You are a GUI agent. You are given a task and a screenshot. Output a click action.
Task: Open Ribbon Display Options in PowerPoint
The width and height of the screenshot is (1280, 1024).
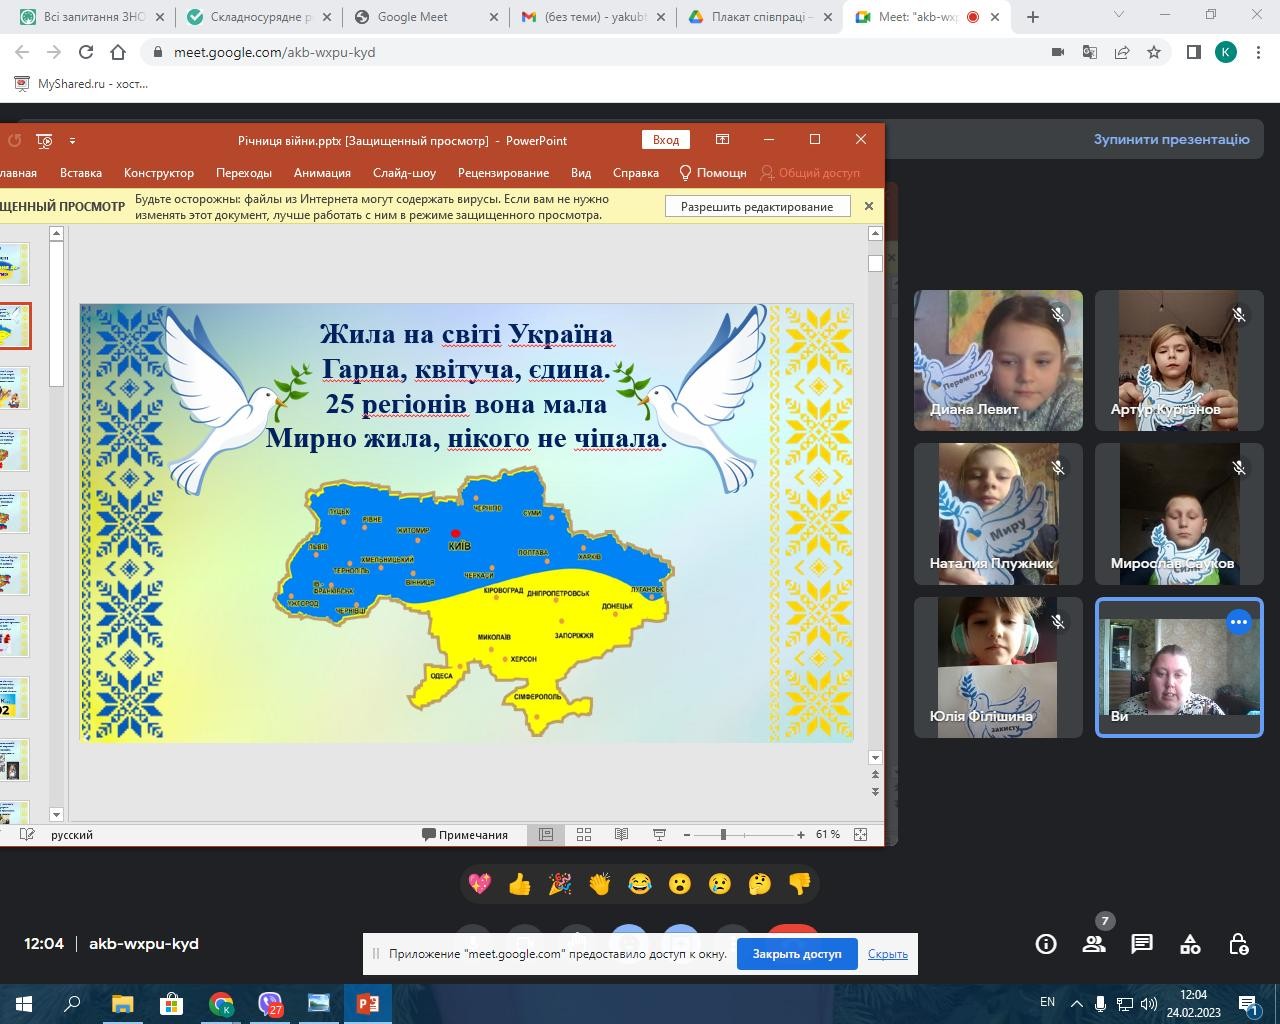pos(722,139)
